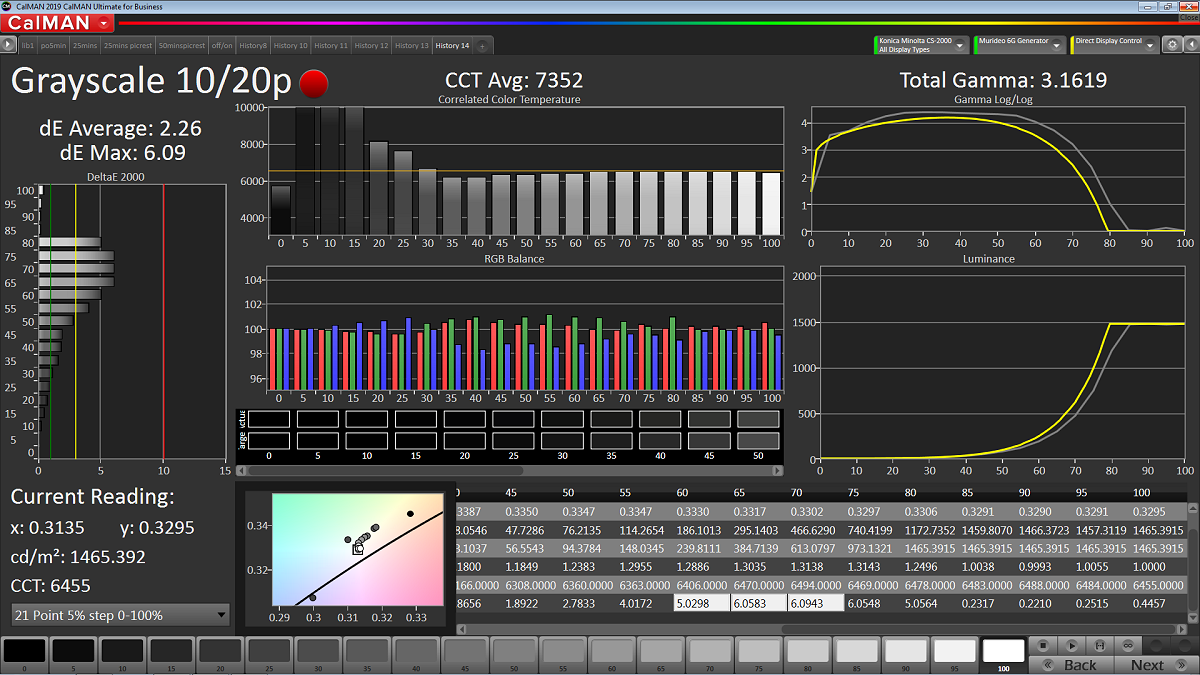Click the add new tab plus icon
The image size is (1200, 675).
coord(481,46)
